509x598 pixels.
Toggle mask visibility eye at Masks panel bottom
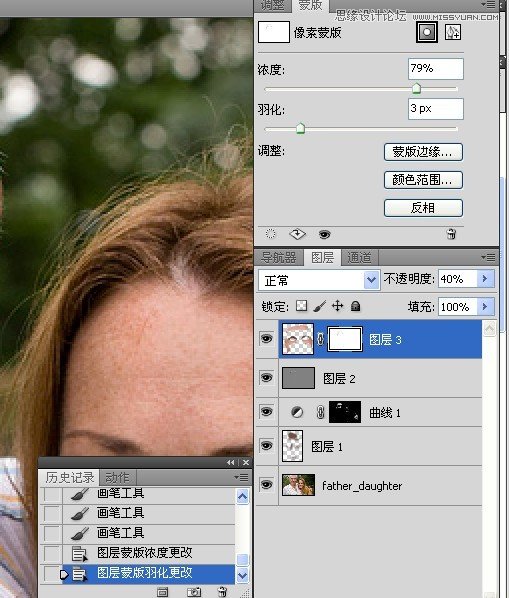324,234
